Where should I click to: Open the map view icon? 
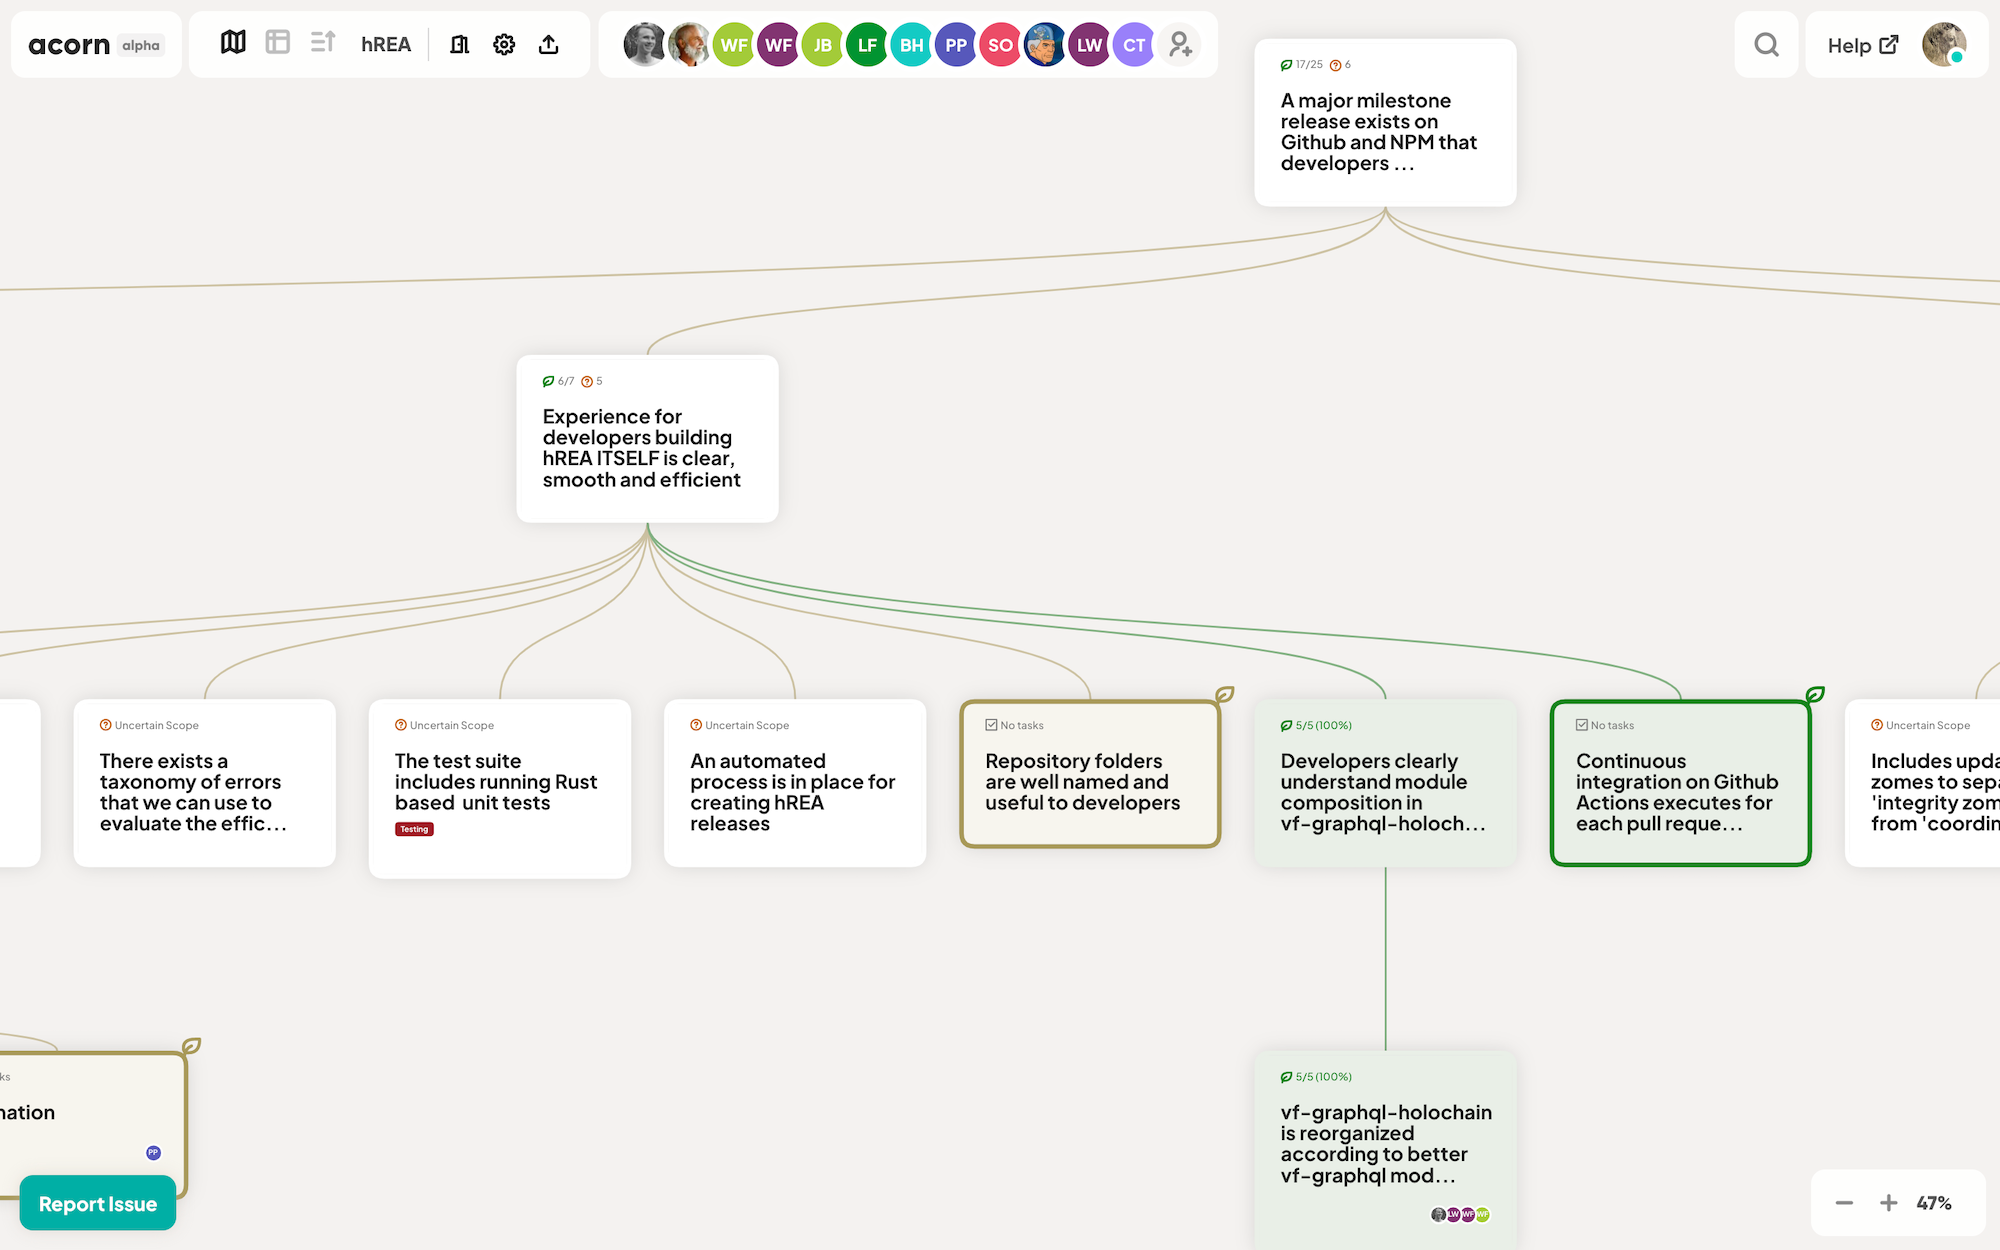tap(233, 43)
